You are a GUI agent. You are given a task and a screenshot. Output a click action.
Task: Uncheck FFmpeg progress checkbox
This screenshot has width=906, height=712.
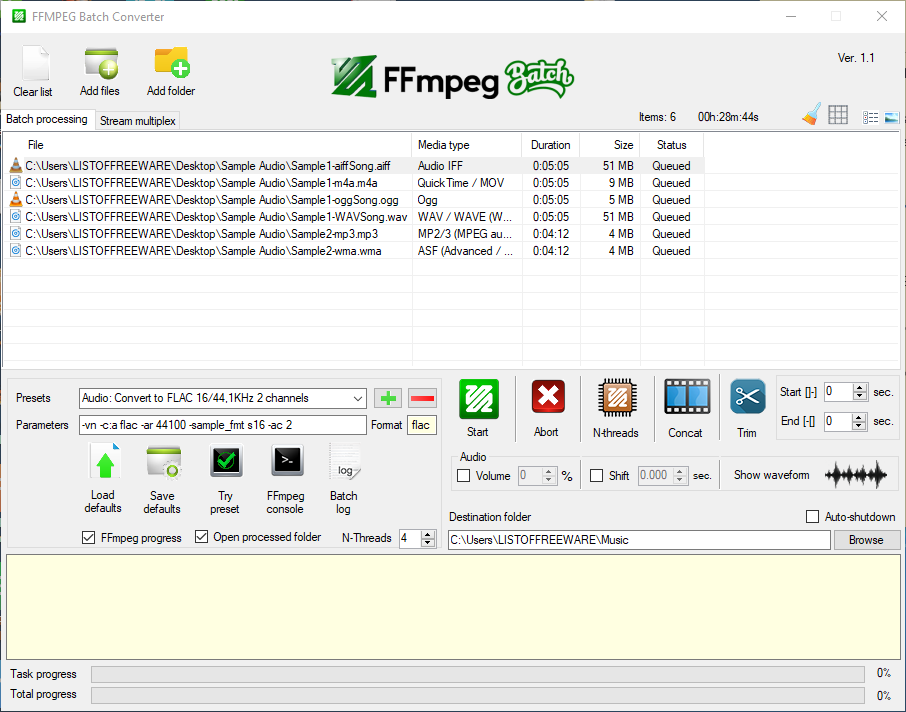(88, 537)
